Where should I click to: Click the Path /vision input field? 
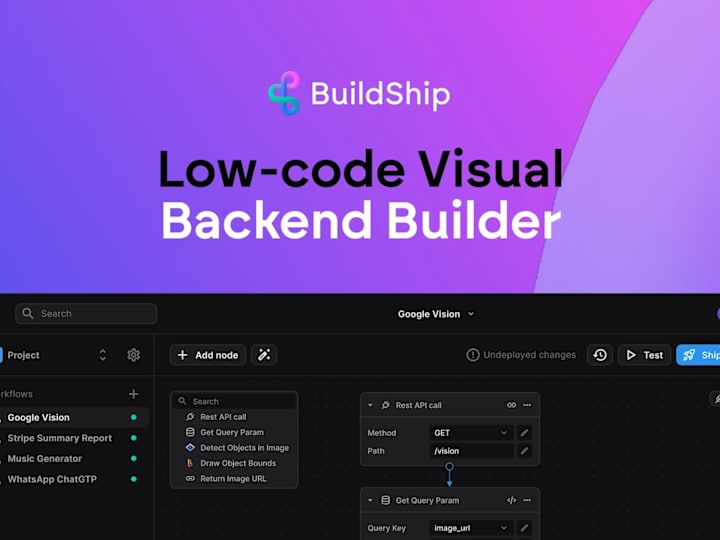(x=472, y=451)
